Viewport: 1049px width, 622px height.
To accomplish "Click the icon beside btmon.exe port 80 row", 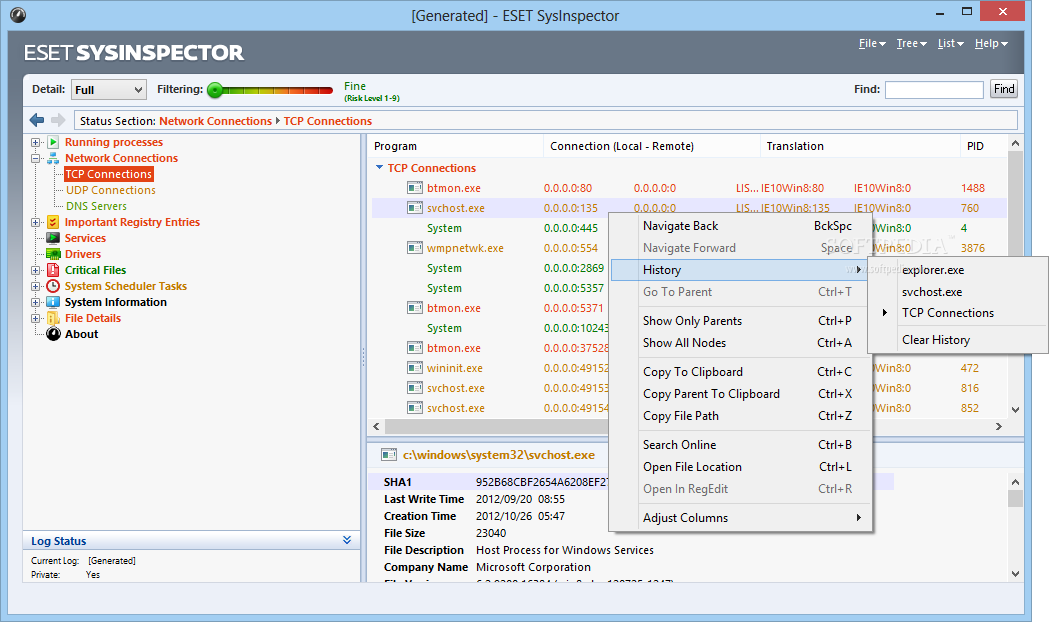I will (415, 188).
